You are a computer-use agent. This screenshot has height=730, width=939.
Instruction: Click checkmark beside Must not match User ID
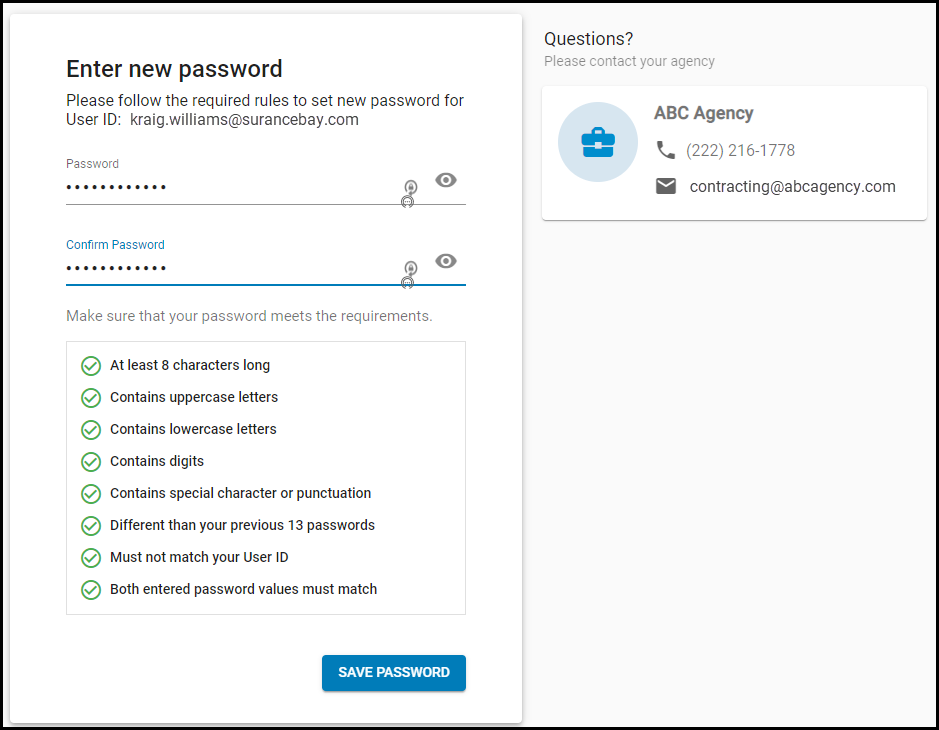click(x=91, y=558)
